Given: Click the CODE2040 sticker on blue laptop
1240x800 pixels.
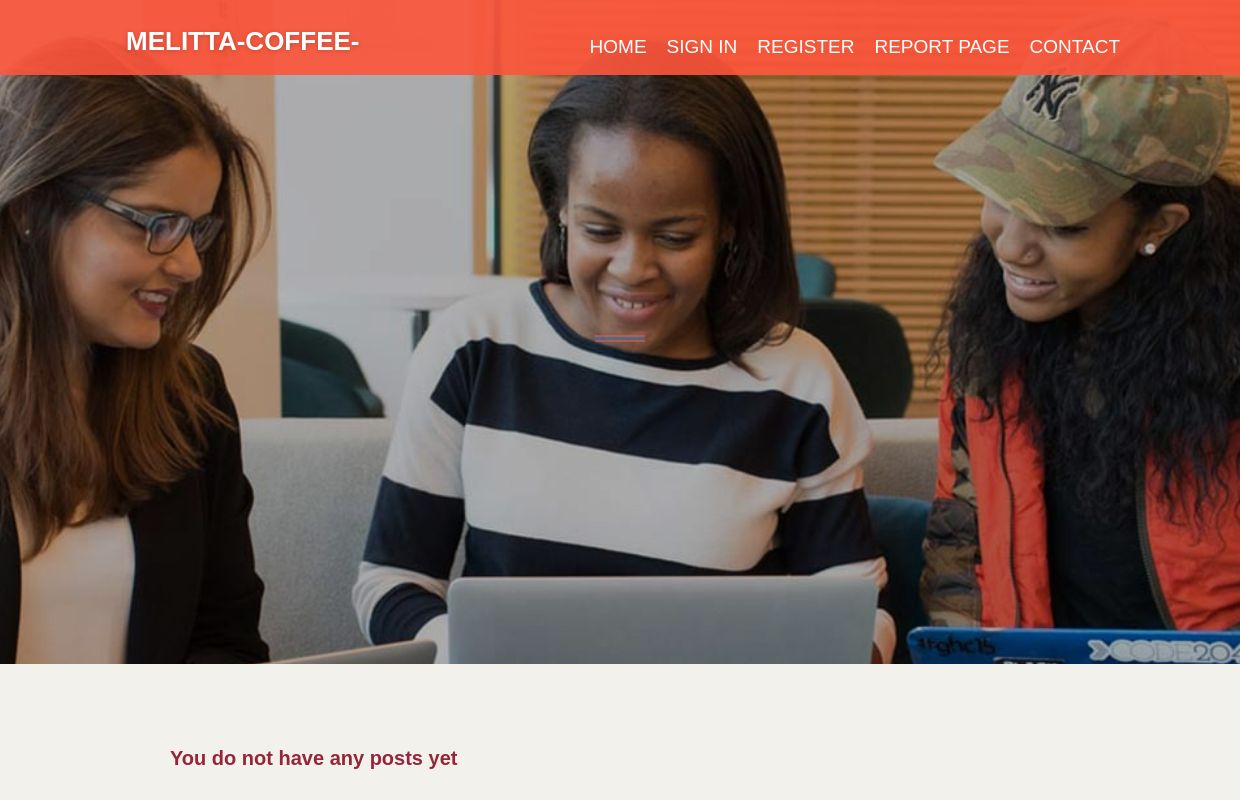Looking at the screenshot, I should coord(1160,650).
